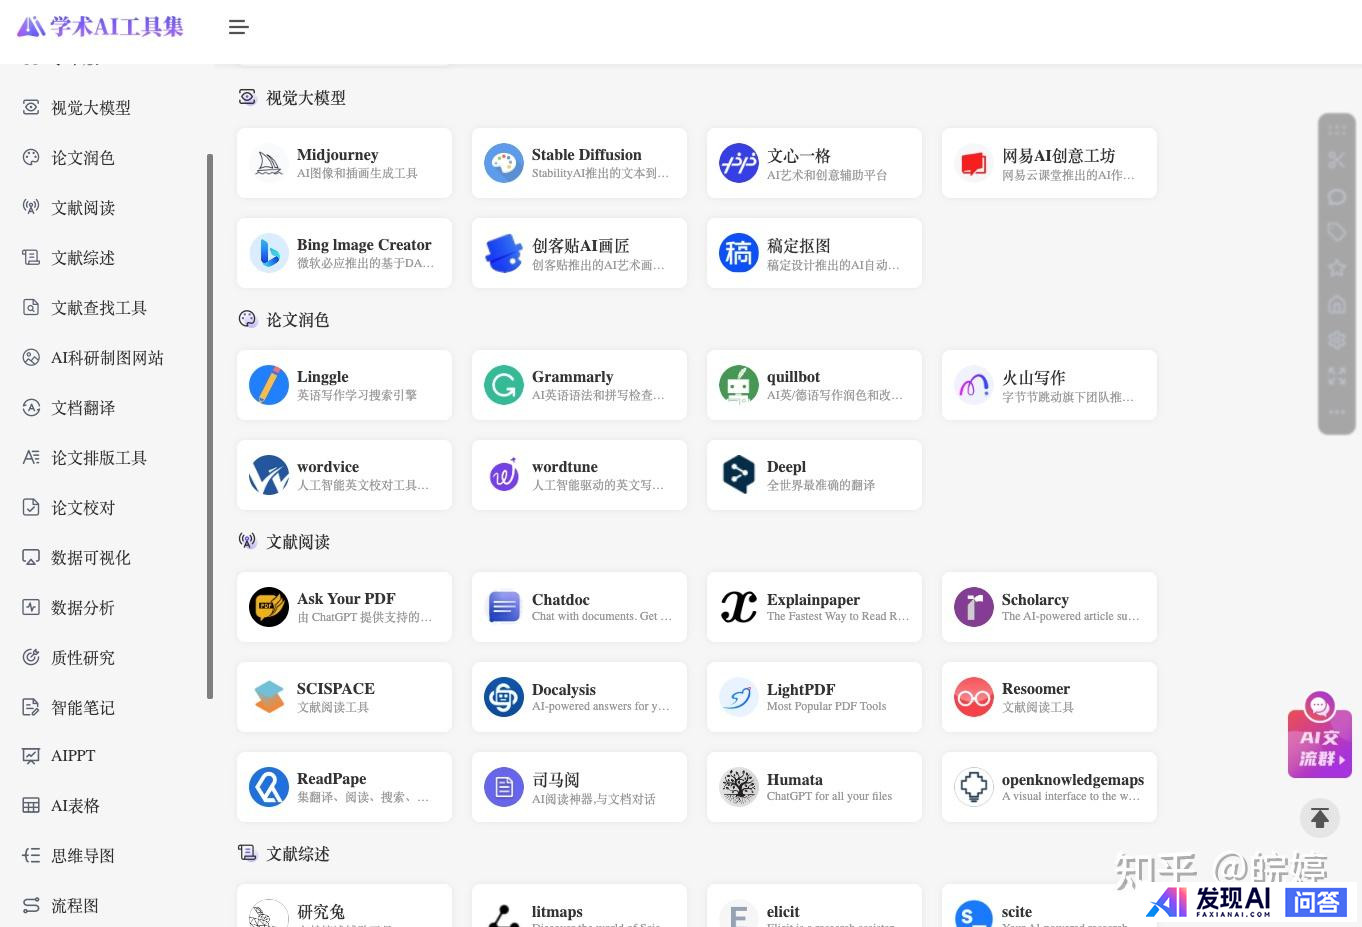Viewport: 1362px width, 927px height.
Task: Click the Midjourney sailboat icon
Action: pos(269,163)
